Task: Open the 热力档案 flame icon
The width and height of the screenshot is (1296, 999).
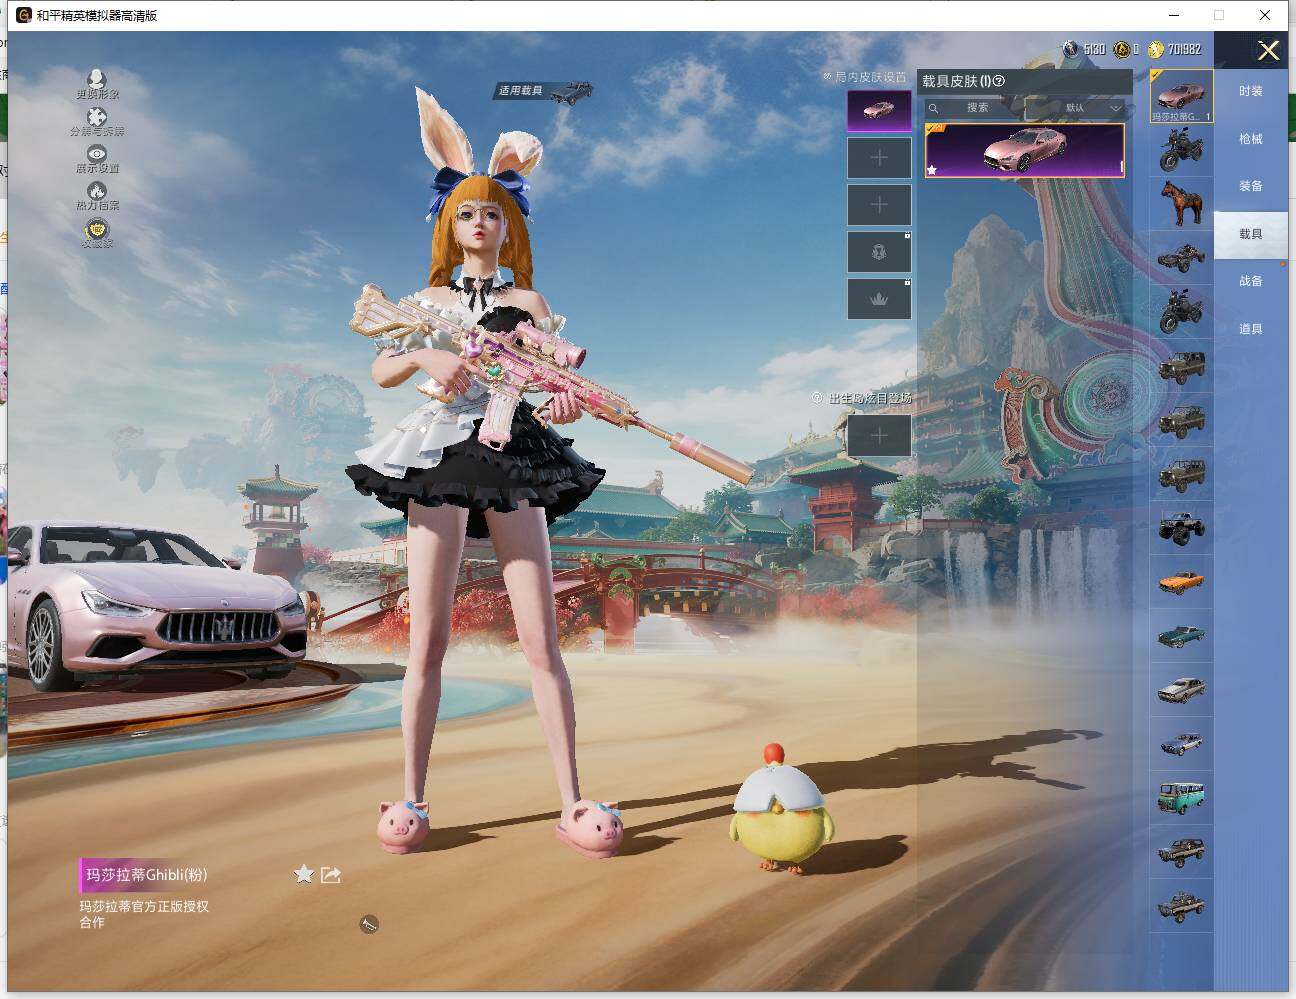Action: (x=97, y=191)
